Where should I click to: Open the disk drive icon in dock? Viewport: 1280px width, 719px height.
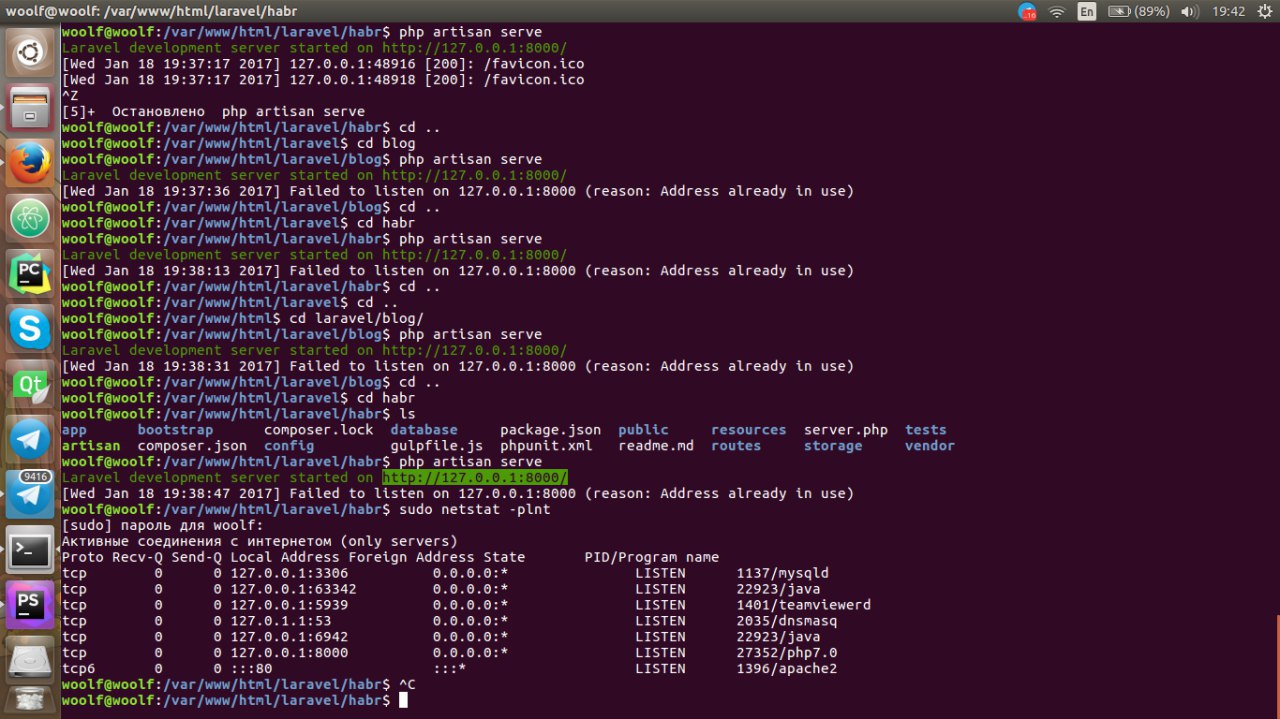click(x=30, y=658)
